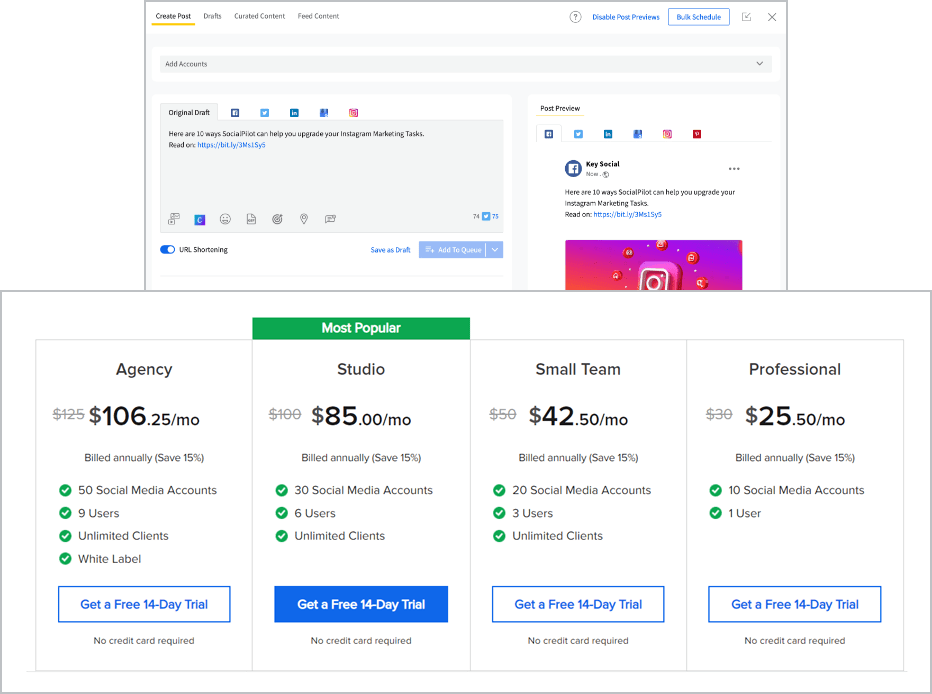Click the $25.50/mo Professional price
Viewport: 932px width, 694px height.
click(795, 416)
